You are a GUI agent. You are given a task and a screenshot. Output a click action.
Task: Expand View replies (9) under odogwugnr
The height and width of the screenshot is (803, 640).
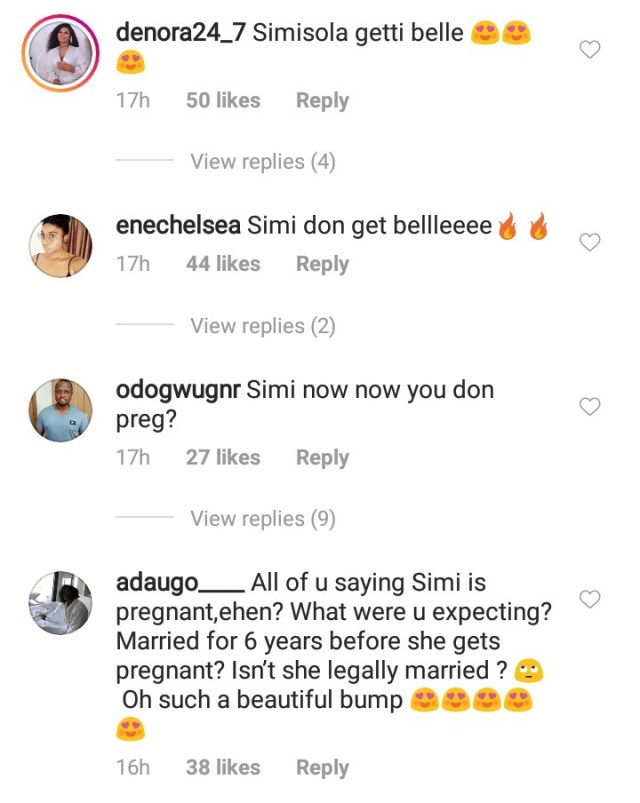tap(263, 519)
